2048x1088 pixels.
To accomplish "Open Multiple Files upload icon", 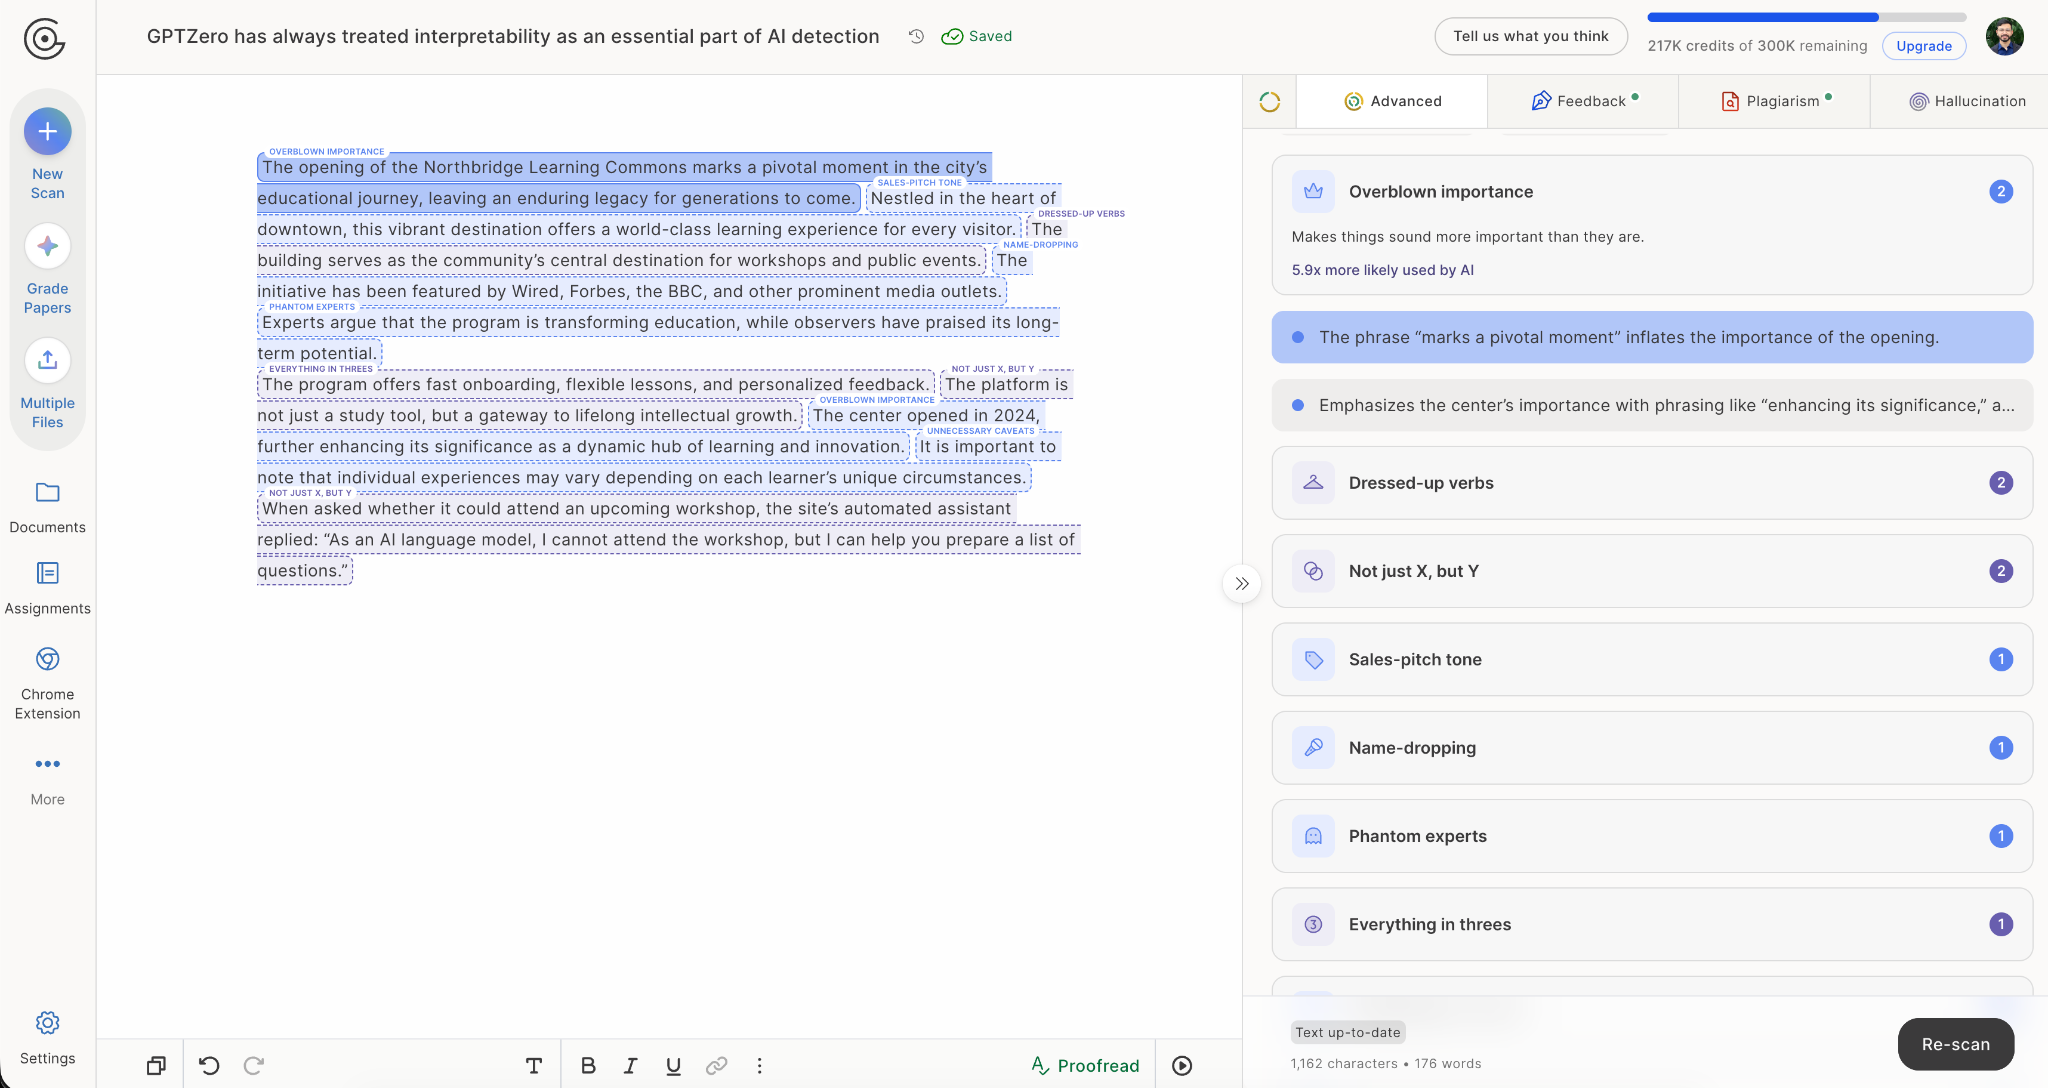I will 47,360.
